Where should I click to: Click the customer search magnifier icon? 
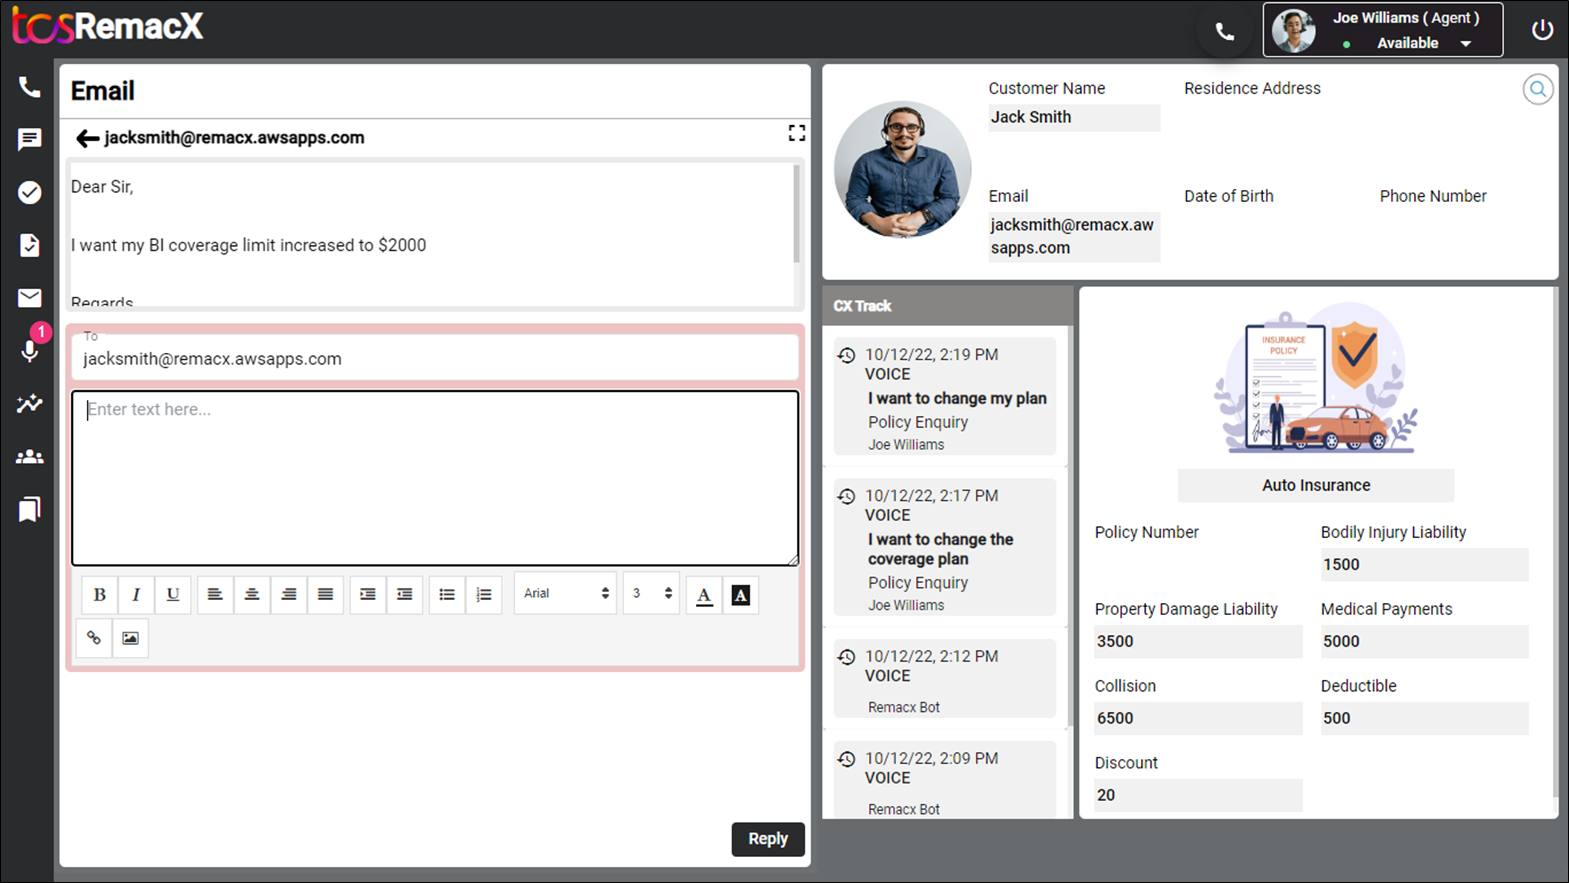coord(1538,90)
